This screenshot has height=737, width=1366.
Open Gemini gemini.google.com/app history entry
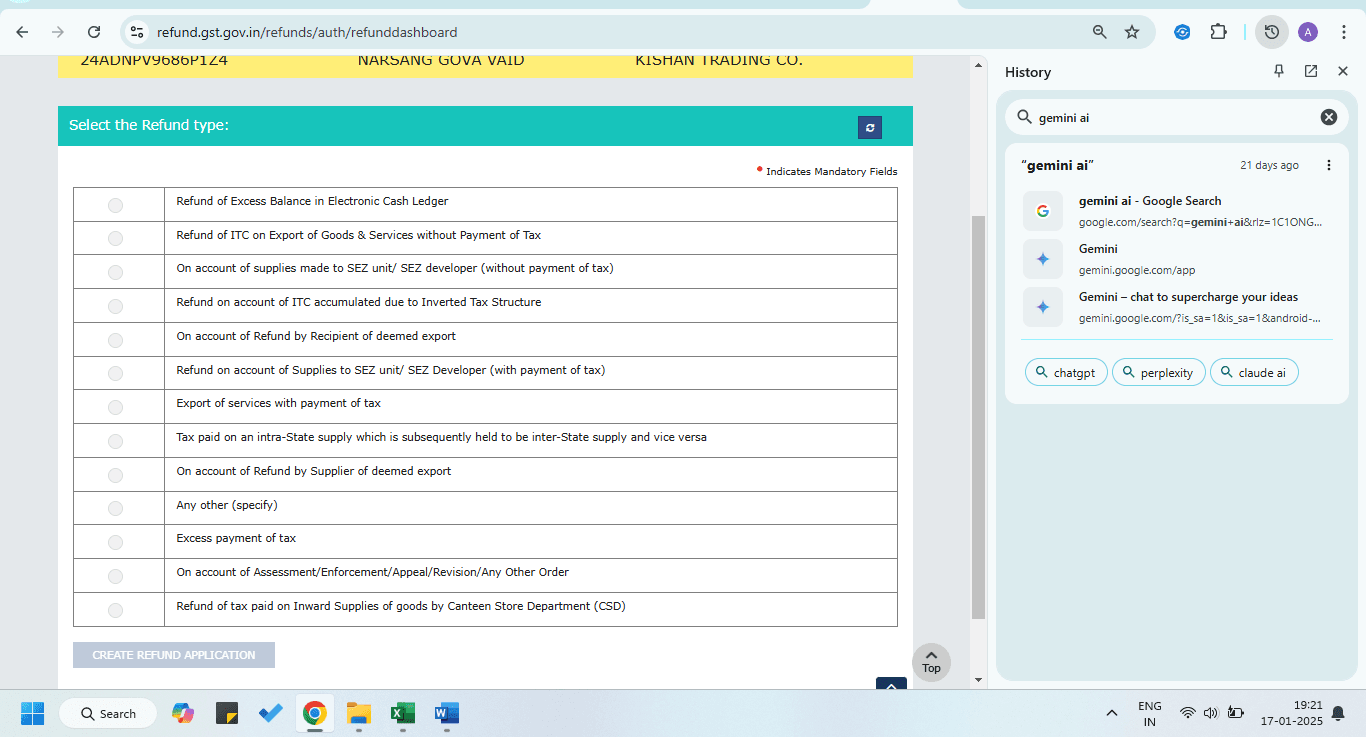[x=1176, y=259]
